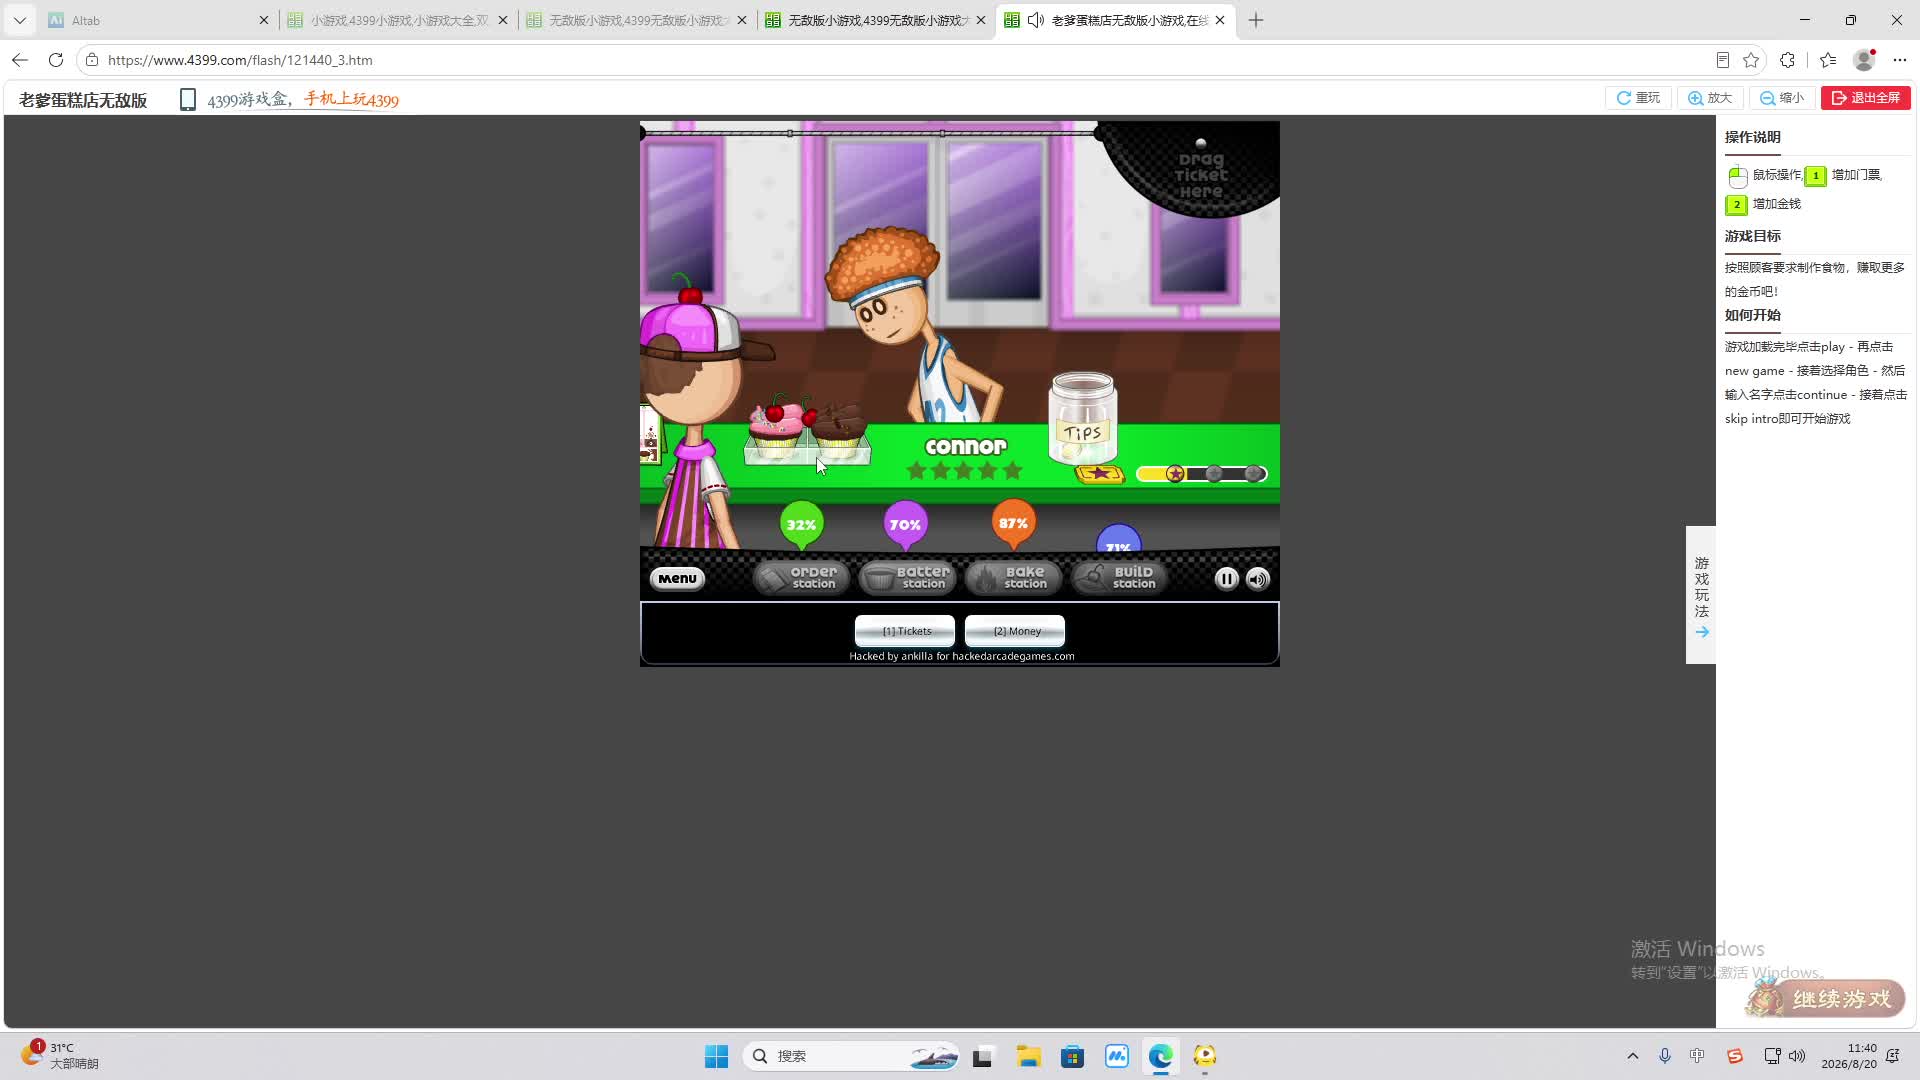Open the Build Station
Viewport: 1920px width, 1080px height.
pyautogui.click(x=1120, y=578)
